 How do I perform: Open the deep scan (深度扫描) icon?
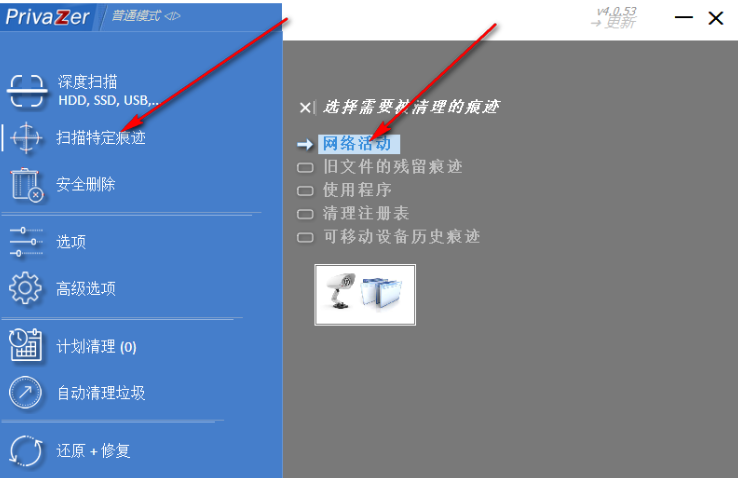pyautogui.click(x=27, y=90)
